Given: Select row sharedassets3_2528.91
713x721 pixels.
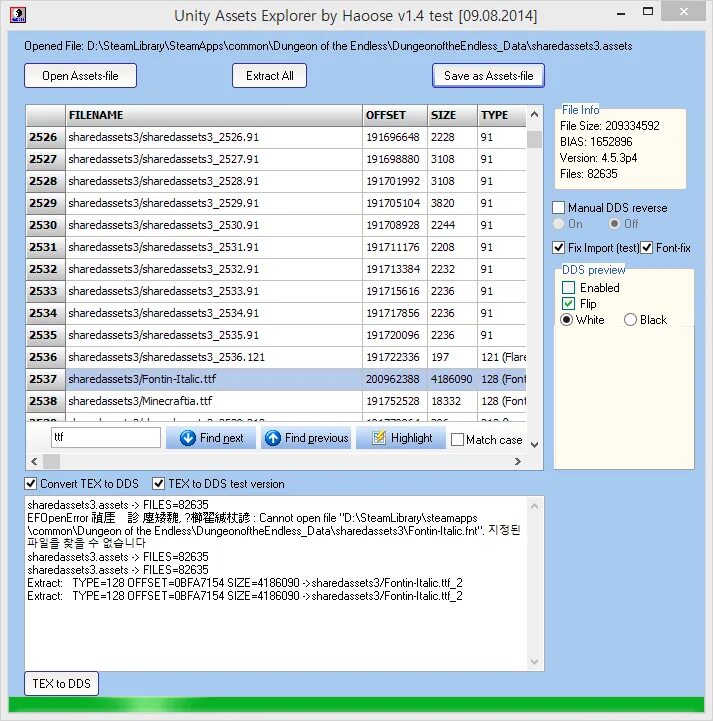Looking at the screenshot, I should click(276, 181).
